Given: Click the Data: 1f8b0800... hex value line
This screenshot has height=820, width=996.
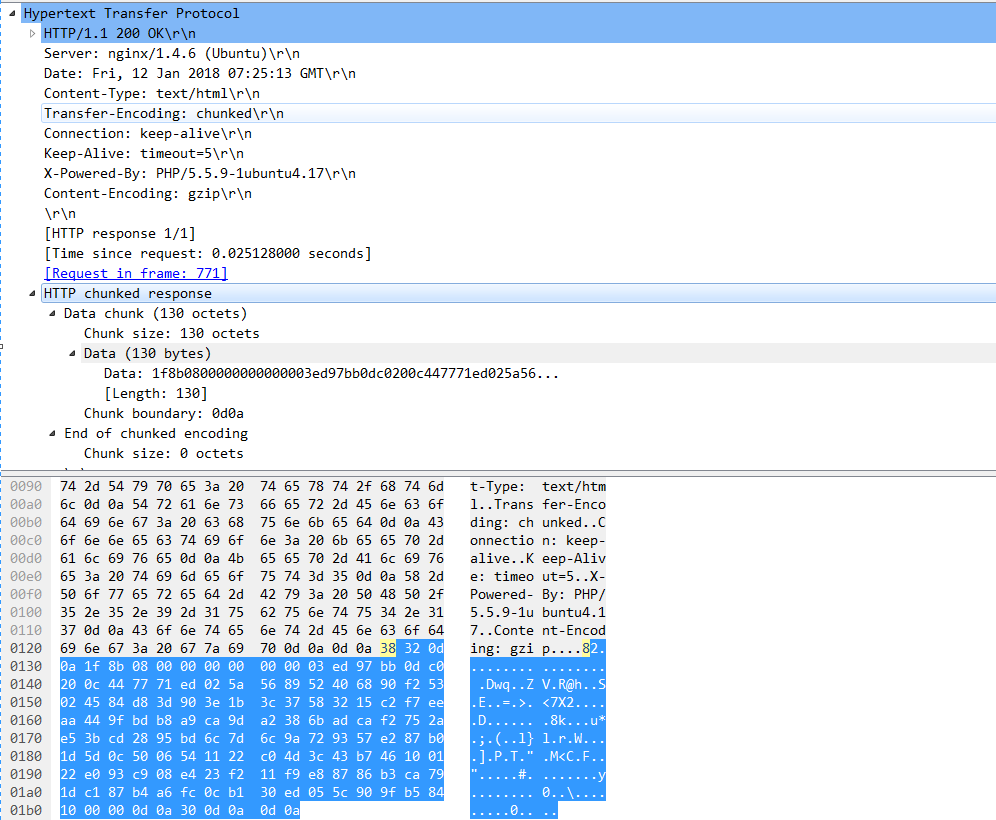Looking at the screenshot, I should 331,373.
